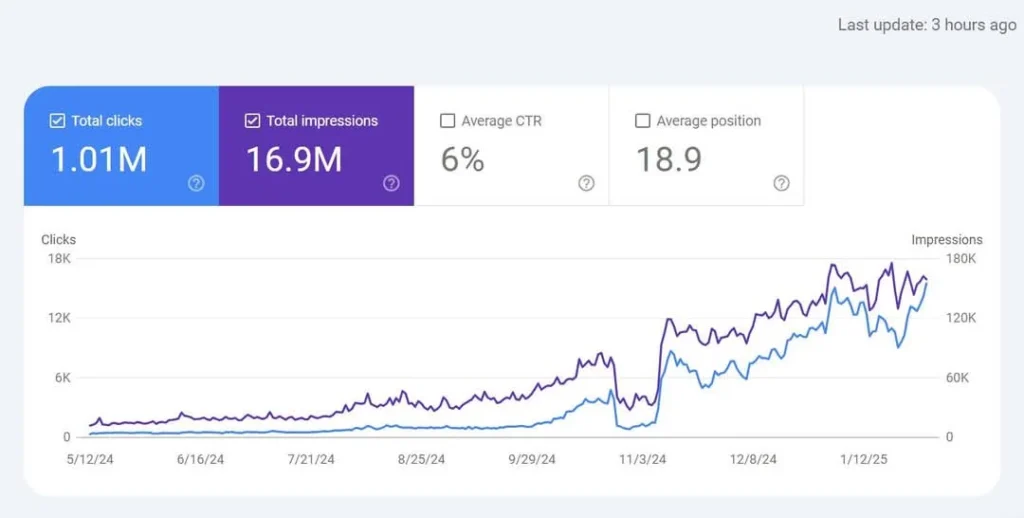Pick the 8/25/24 date on the x-axis

420,460
